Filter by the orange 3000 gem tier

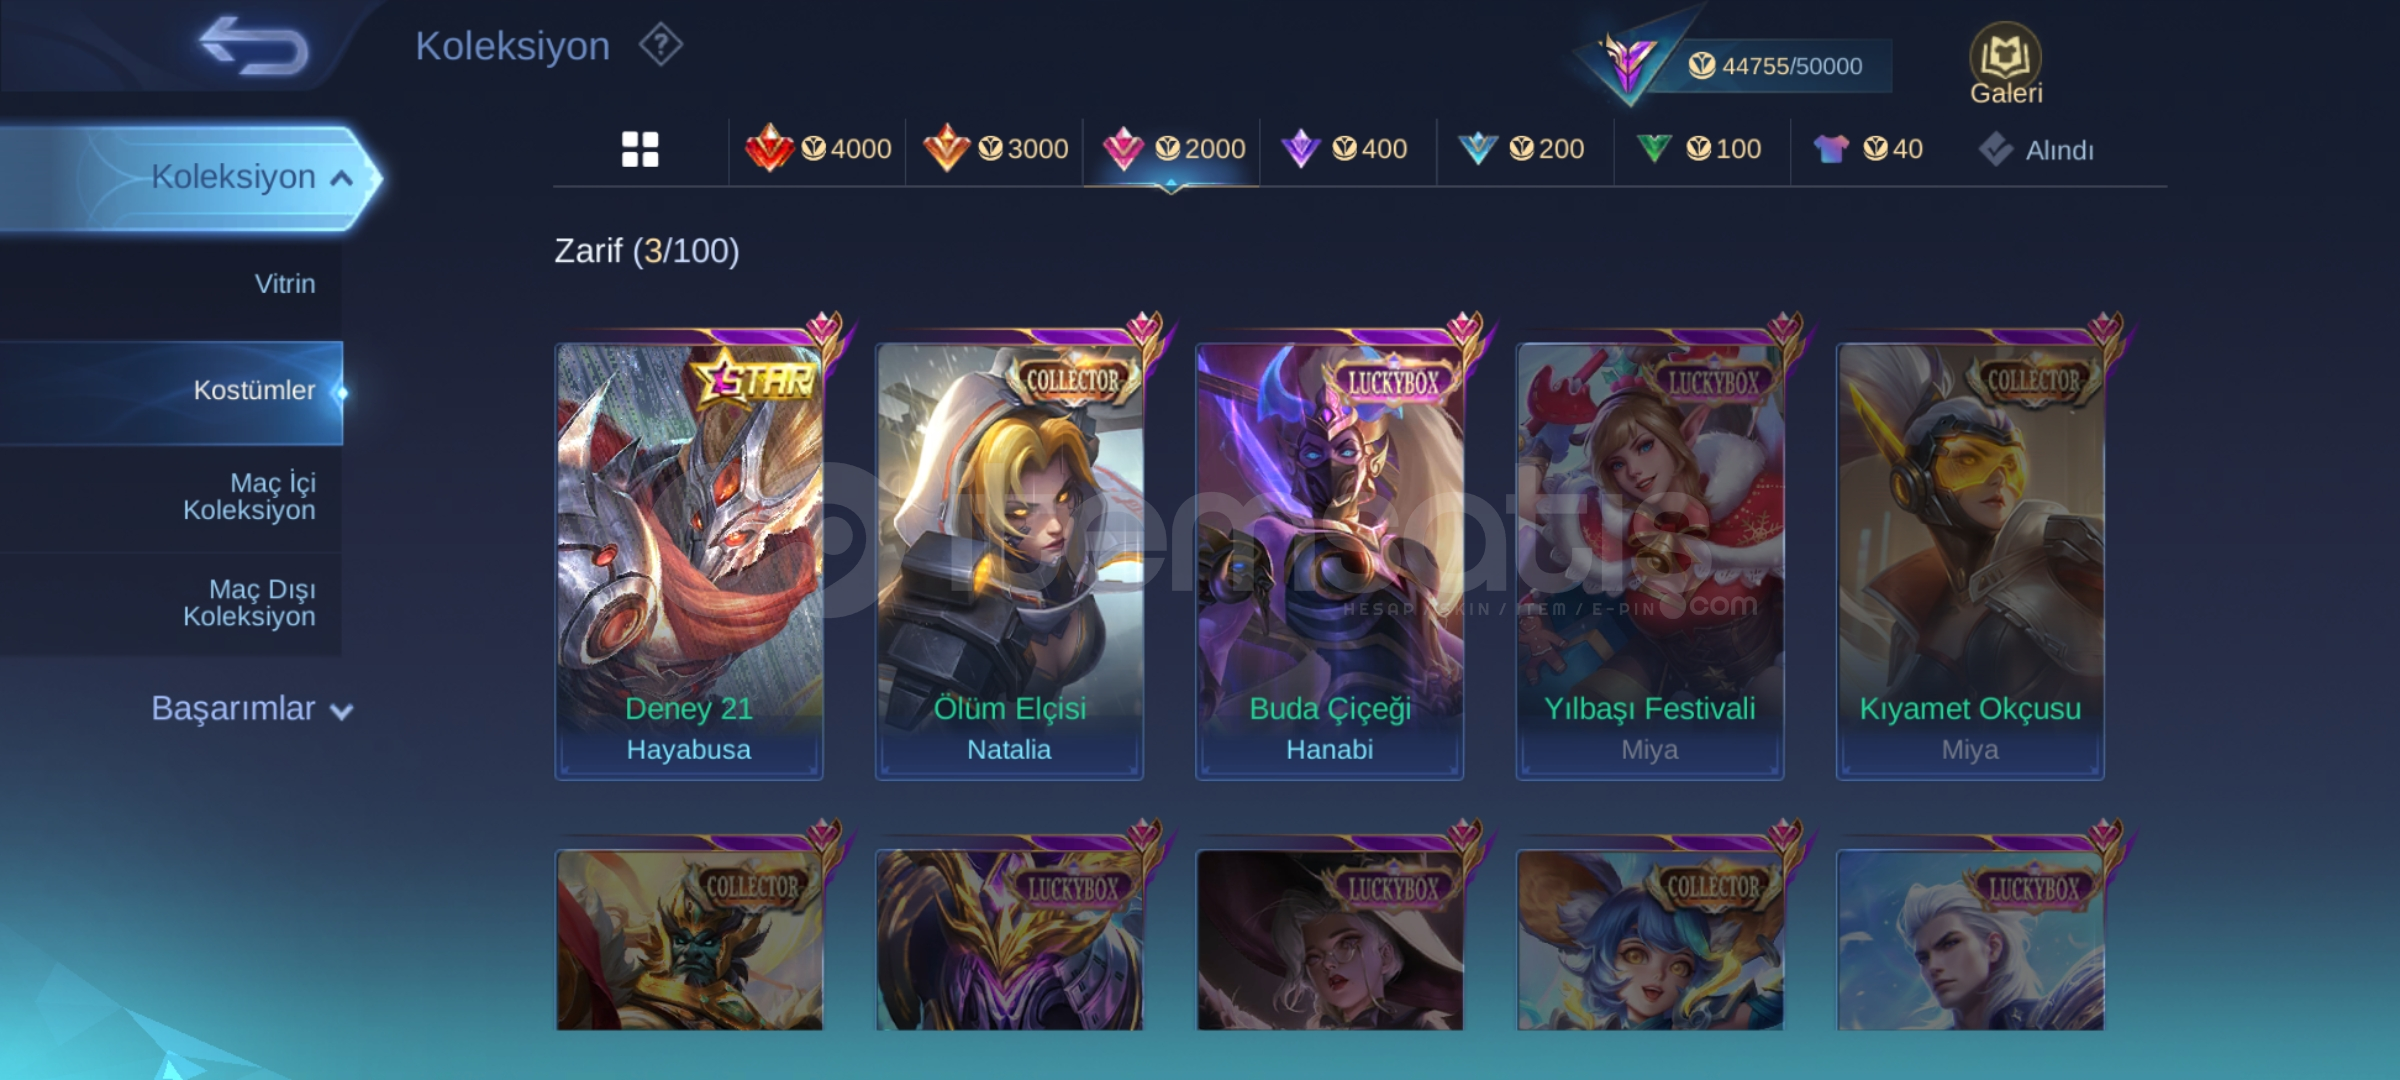[x=995, y=149]
